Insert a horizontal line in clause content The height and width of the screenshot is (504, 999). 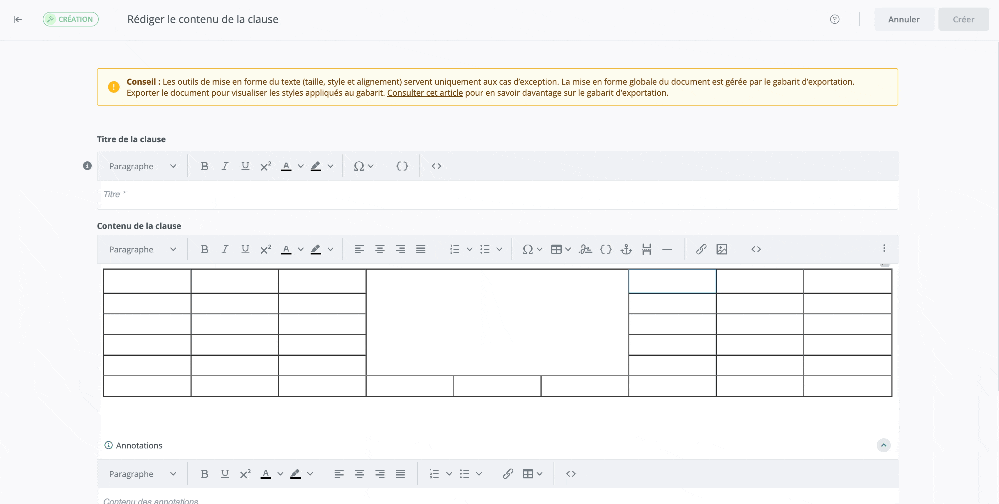667,249
